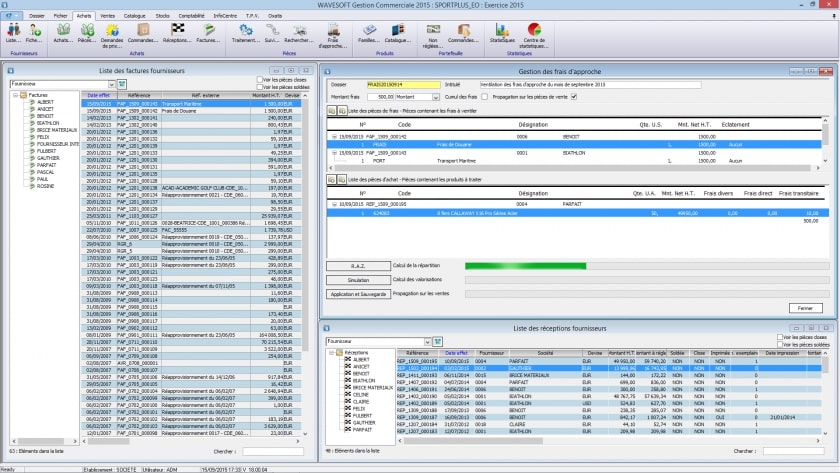Select BRICE MATERIAUX in the Réceptions tree
The height and width of the screenshot is (473, 840).
click(373, 387)
